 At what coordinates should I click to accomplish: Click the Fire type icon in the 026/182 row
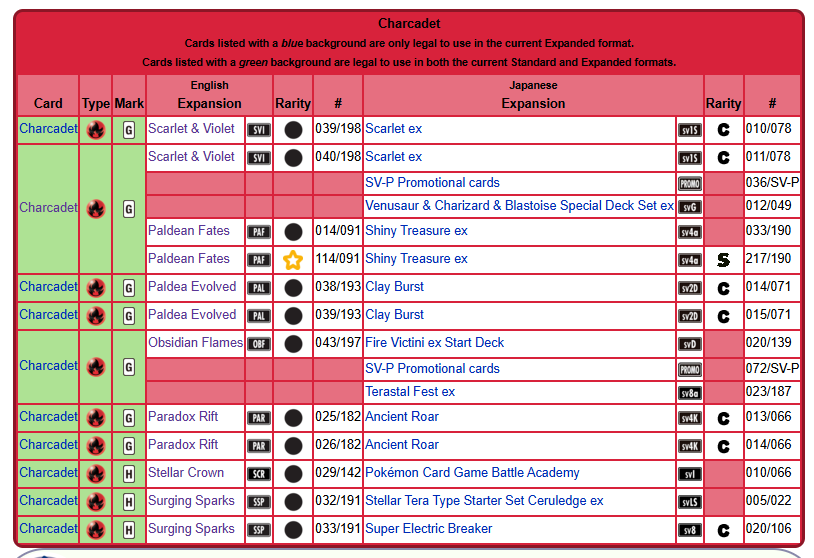[x=96, y=446]
